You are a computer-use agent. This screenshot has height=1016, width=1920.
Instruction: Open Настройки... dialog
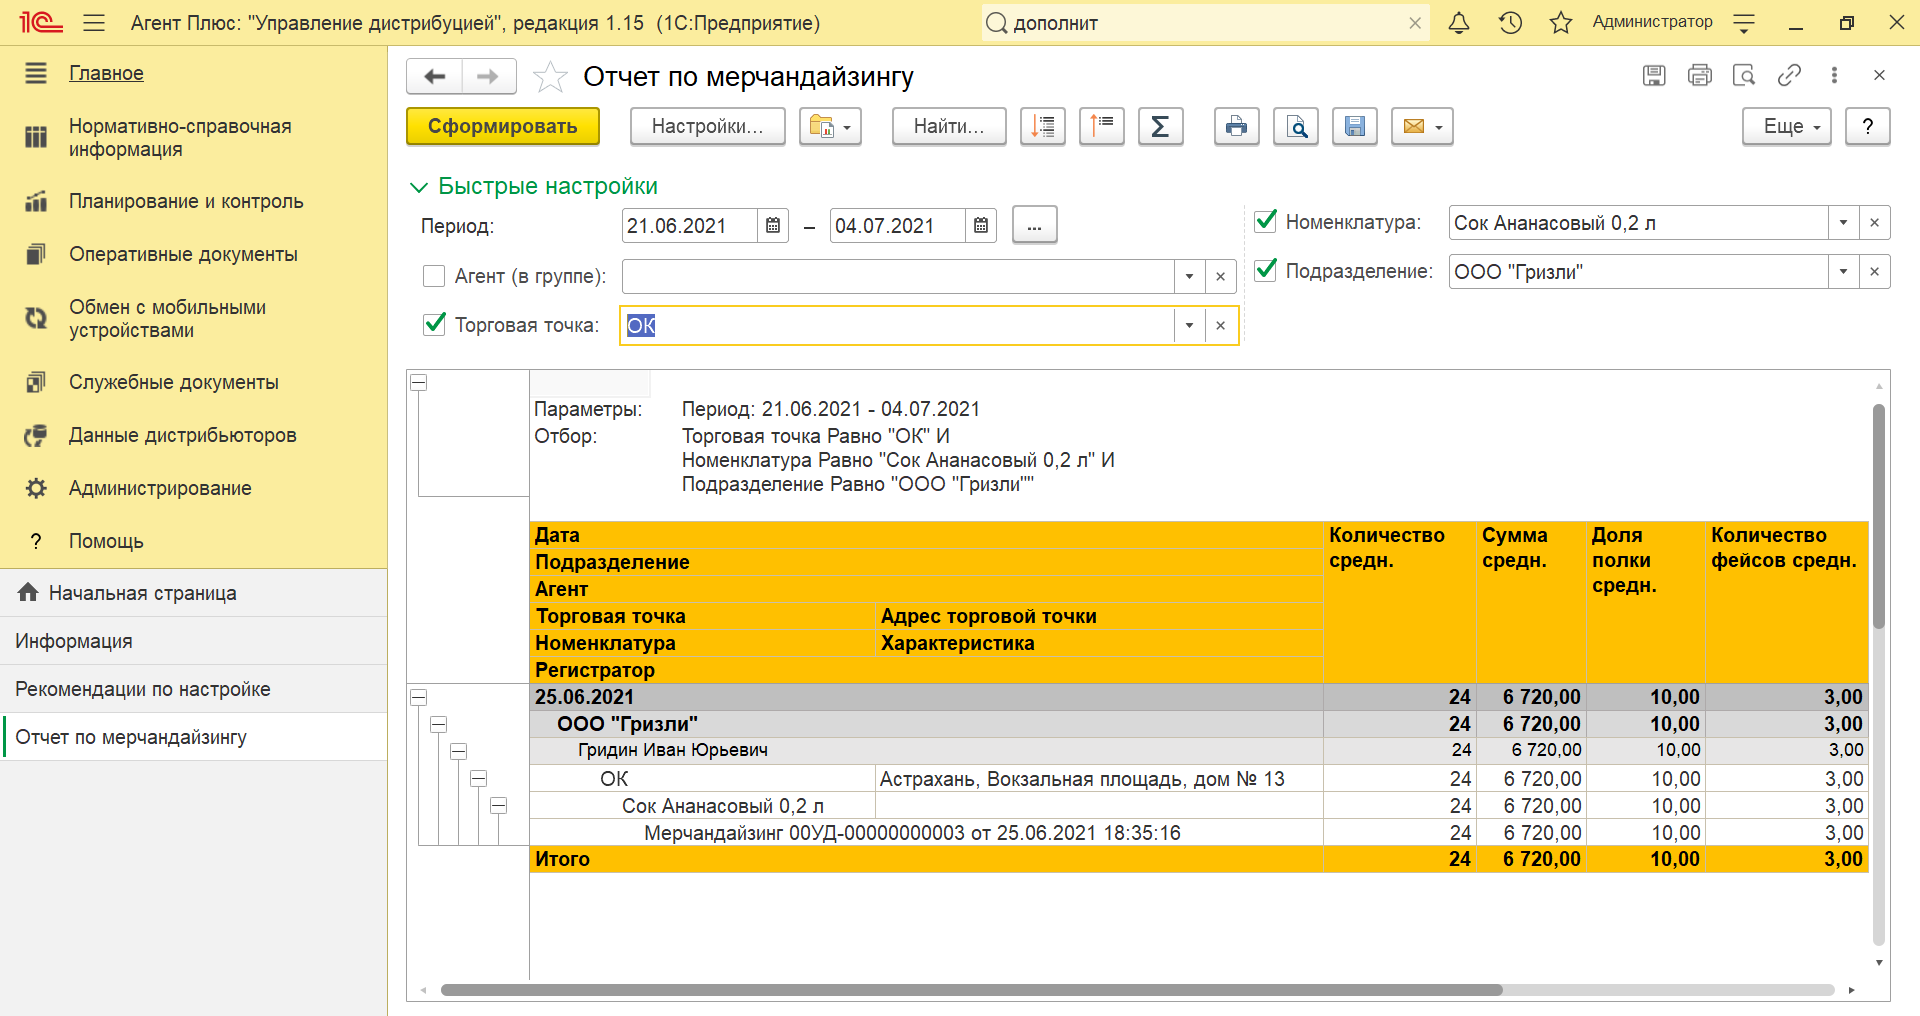707,127
